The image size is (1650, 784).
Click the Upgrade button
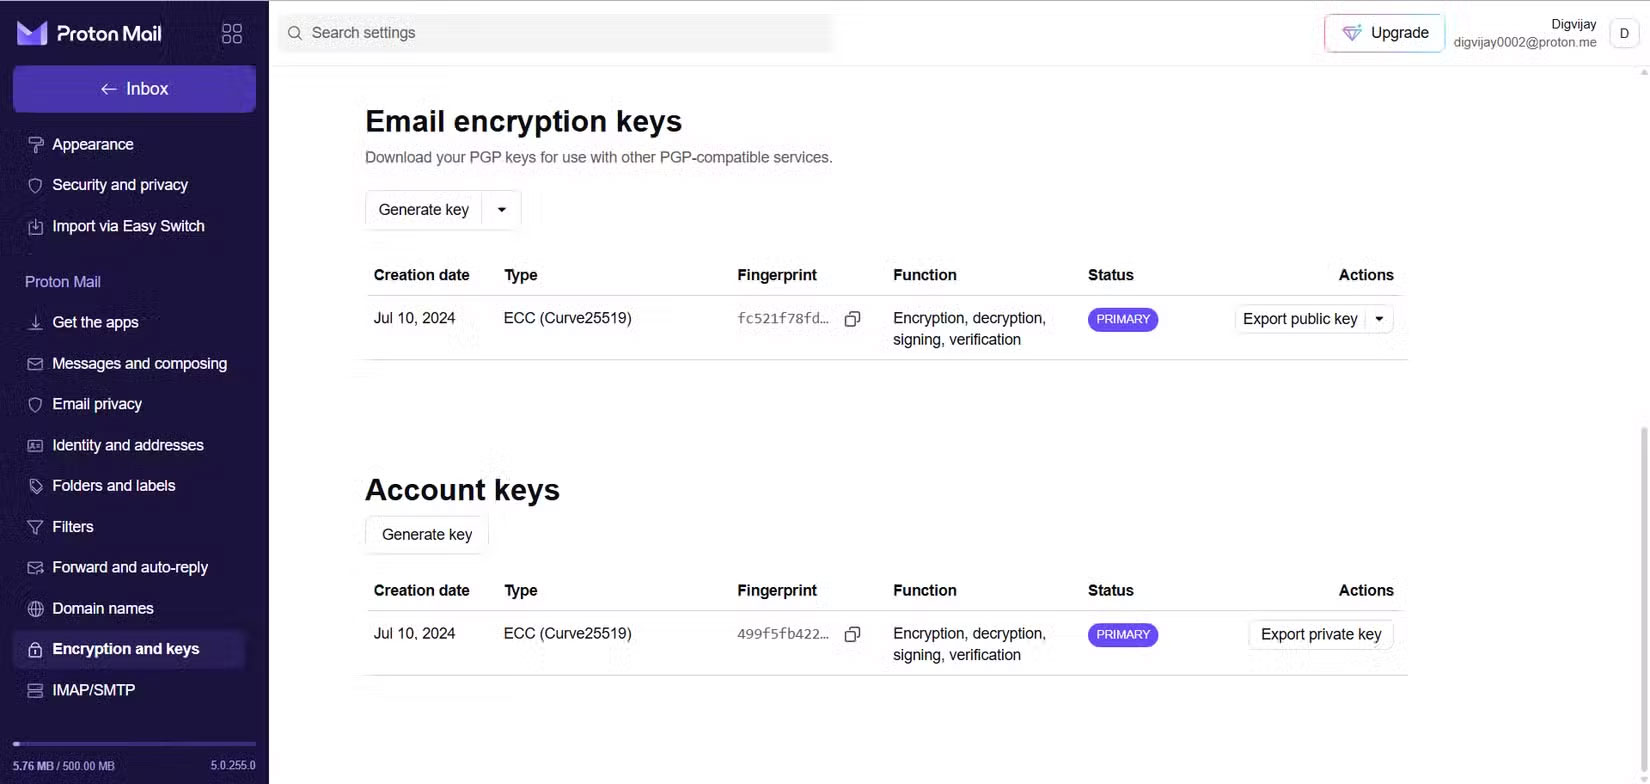(x=1384, y=33)
